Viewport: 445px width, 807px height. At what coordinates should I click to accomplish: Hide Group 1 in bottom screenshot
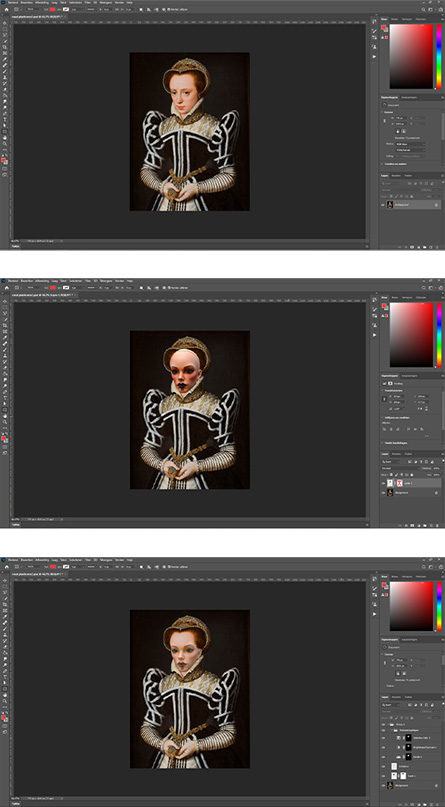[383, 723]
